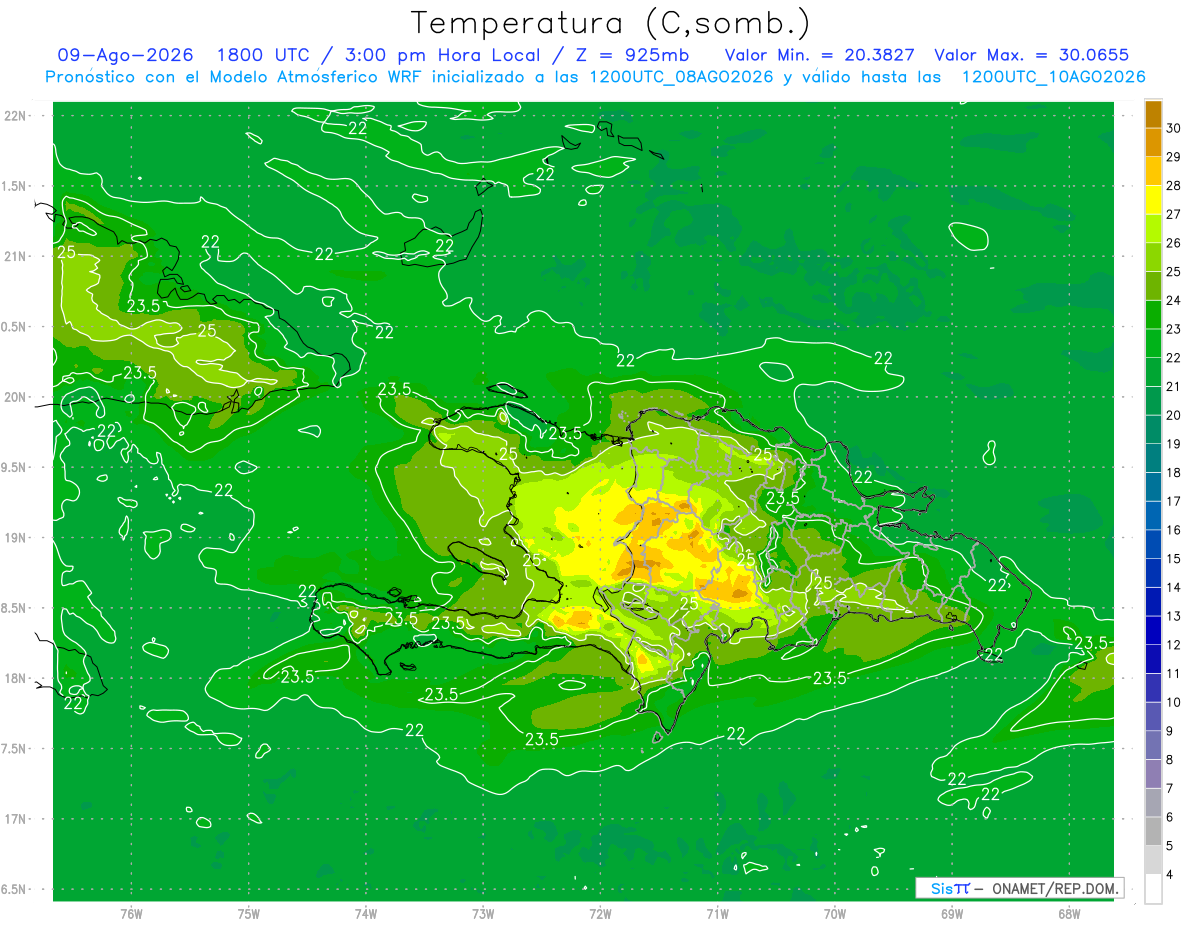Select the topmost legend swatch above 30

point(1153,114)
